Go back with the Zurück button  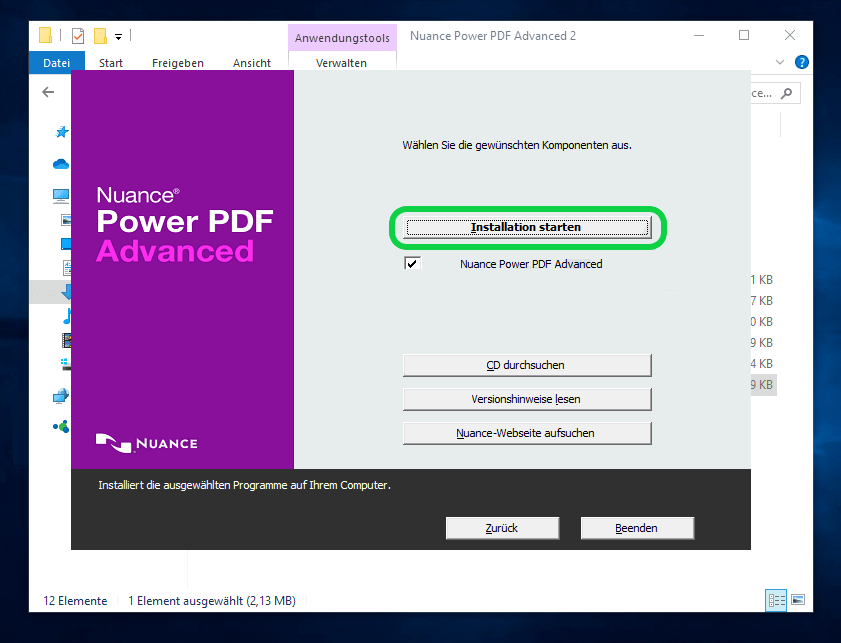point(503,528)
